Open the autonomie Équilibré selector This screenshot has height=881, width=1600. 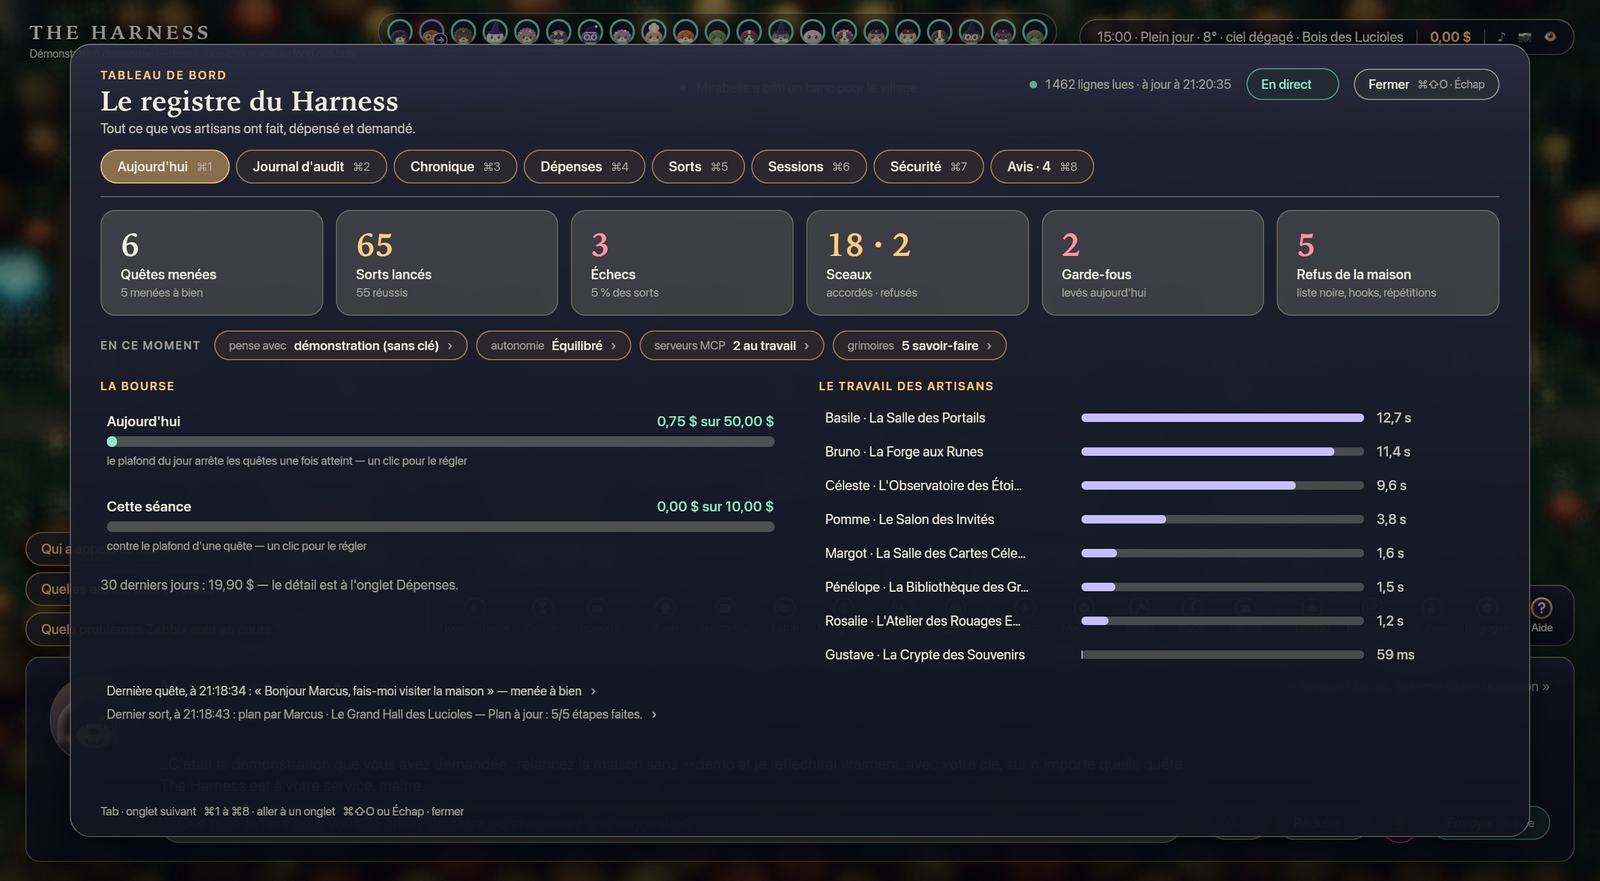click(553, 346)
